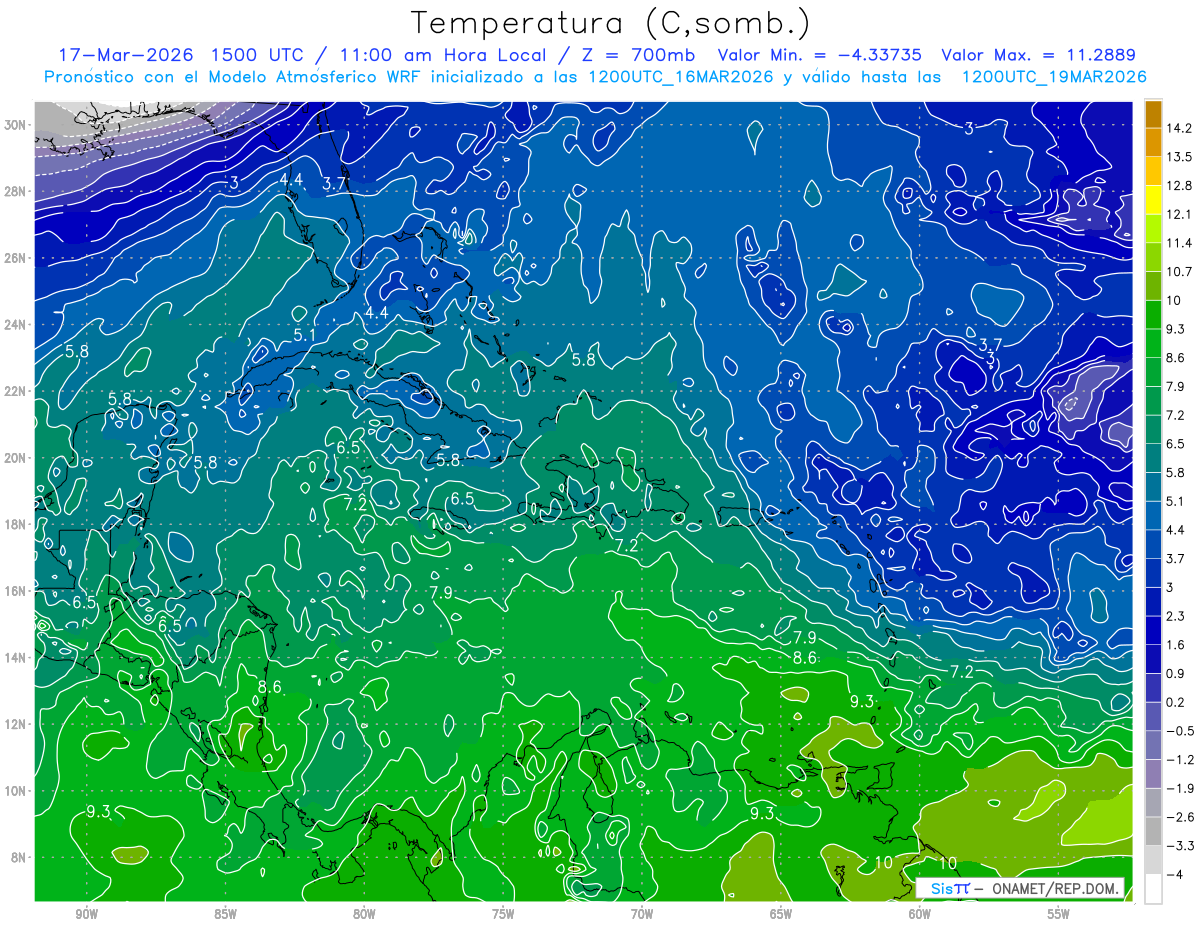Click the '11.4' legend value
Image resolution: width=1200 pixels, height=927 pixels.
click(1178, 243)
